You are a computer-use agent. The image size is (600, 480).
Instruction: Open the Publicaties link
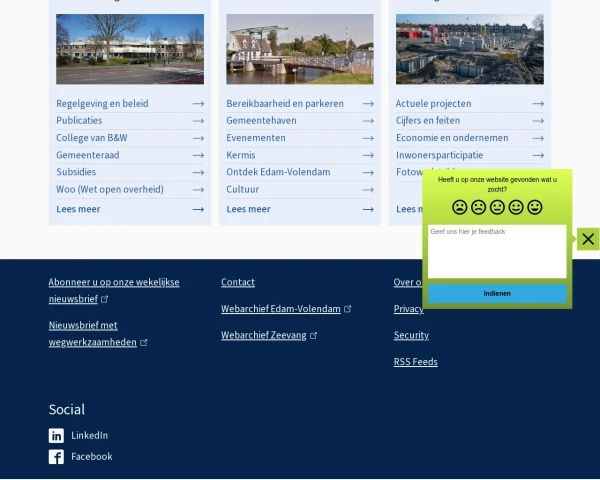click(x=79, y=120)
